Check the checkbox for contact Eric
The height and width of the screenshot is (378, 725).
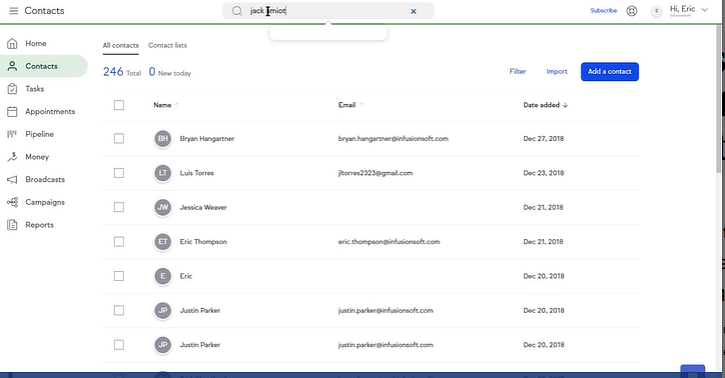tap(119, 276)
